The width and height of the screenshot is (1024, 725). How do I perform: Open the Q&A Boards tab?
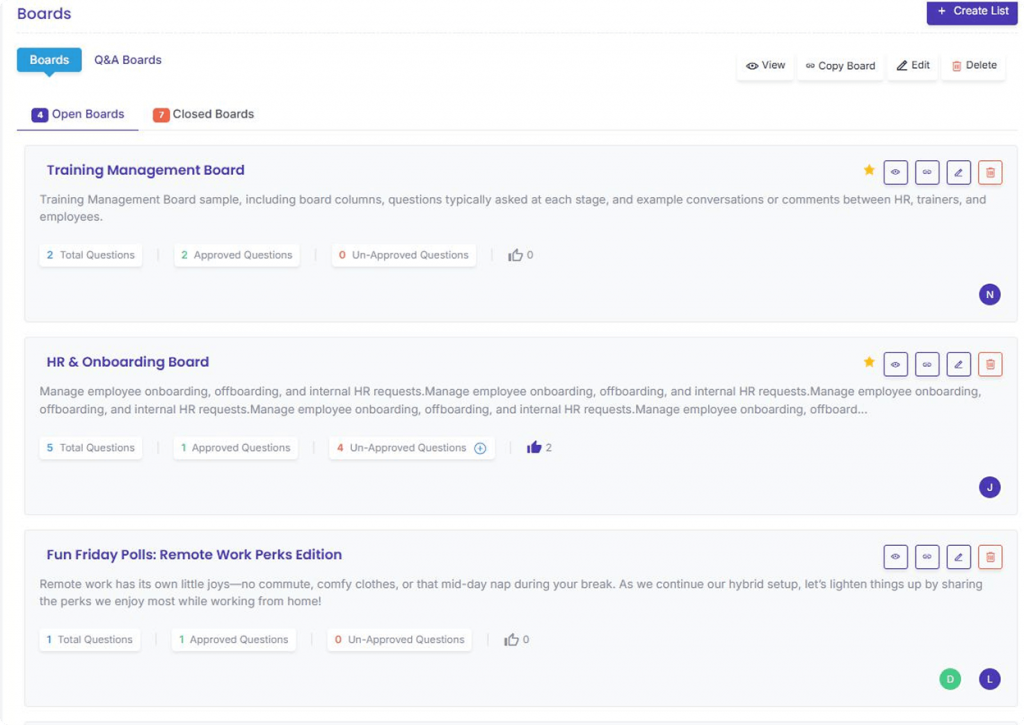coord(128,60)
